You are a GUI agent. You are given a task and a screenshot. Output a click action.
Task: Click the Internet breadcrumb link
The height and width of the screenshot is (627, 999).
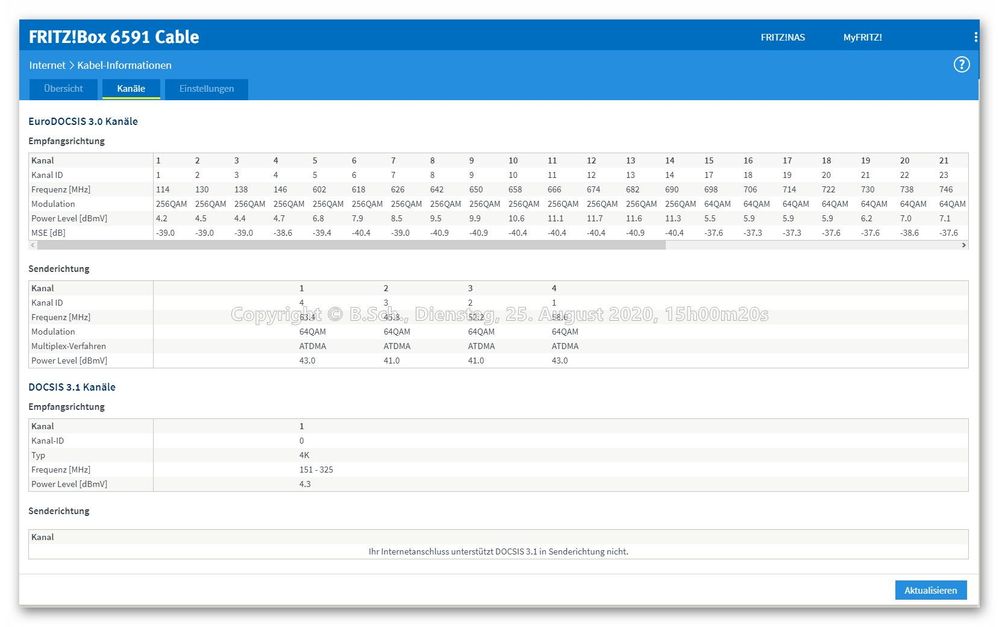[x=47, y=65]
